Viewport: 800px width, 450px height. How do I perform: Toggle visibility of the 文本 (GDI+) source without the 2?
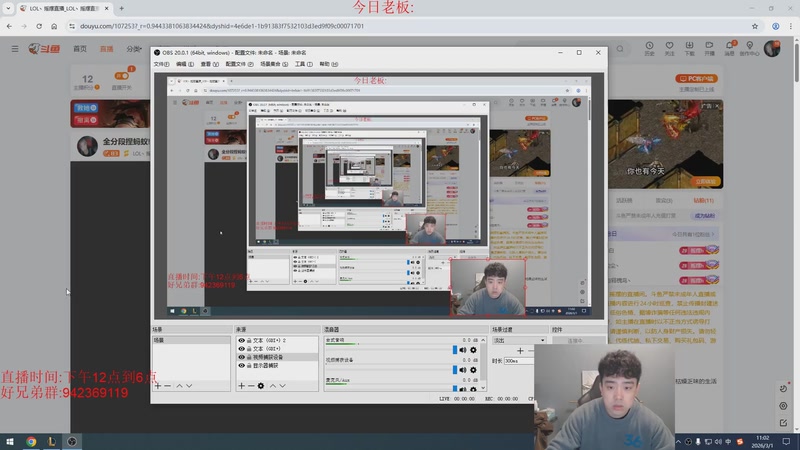click(241, 348)
